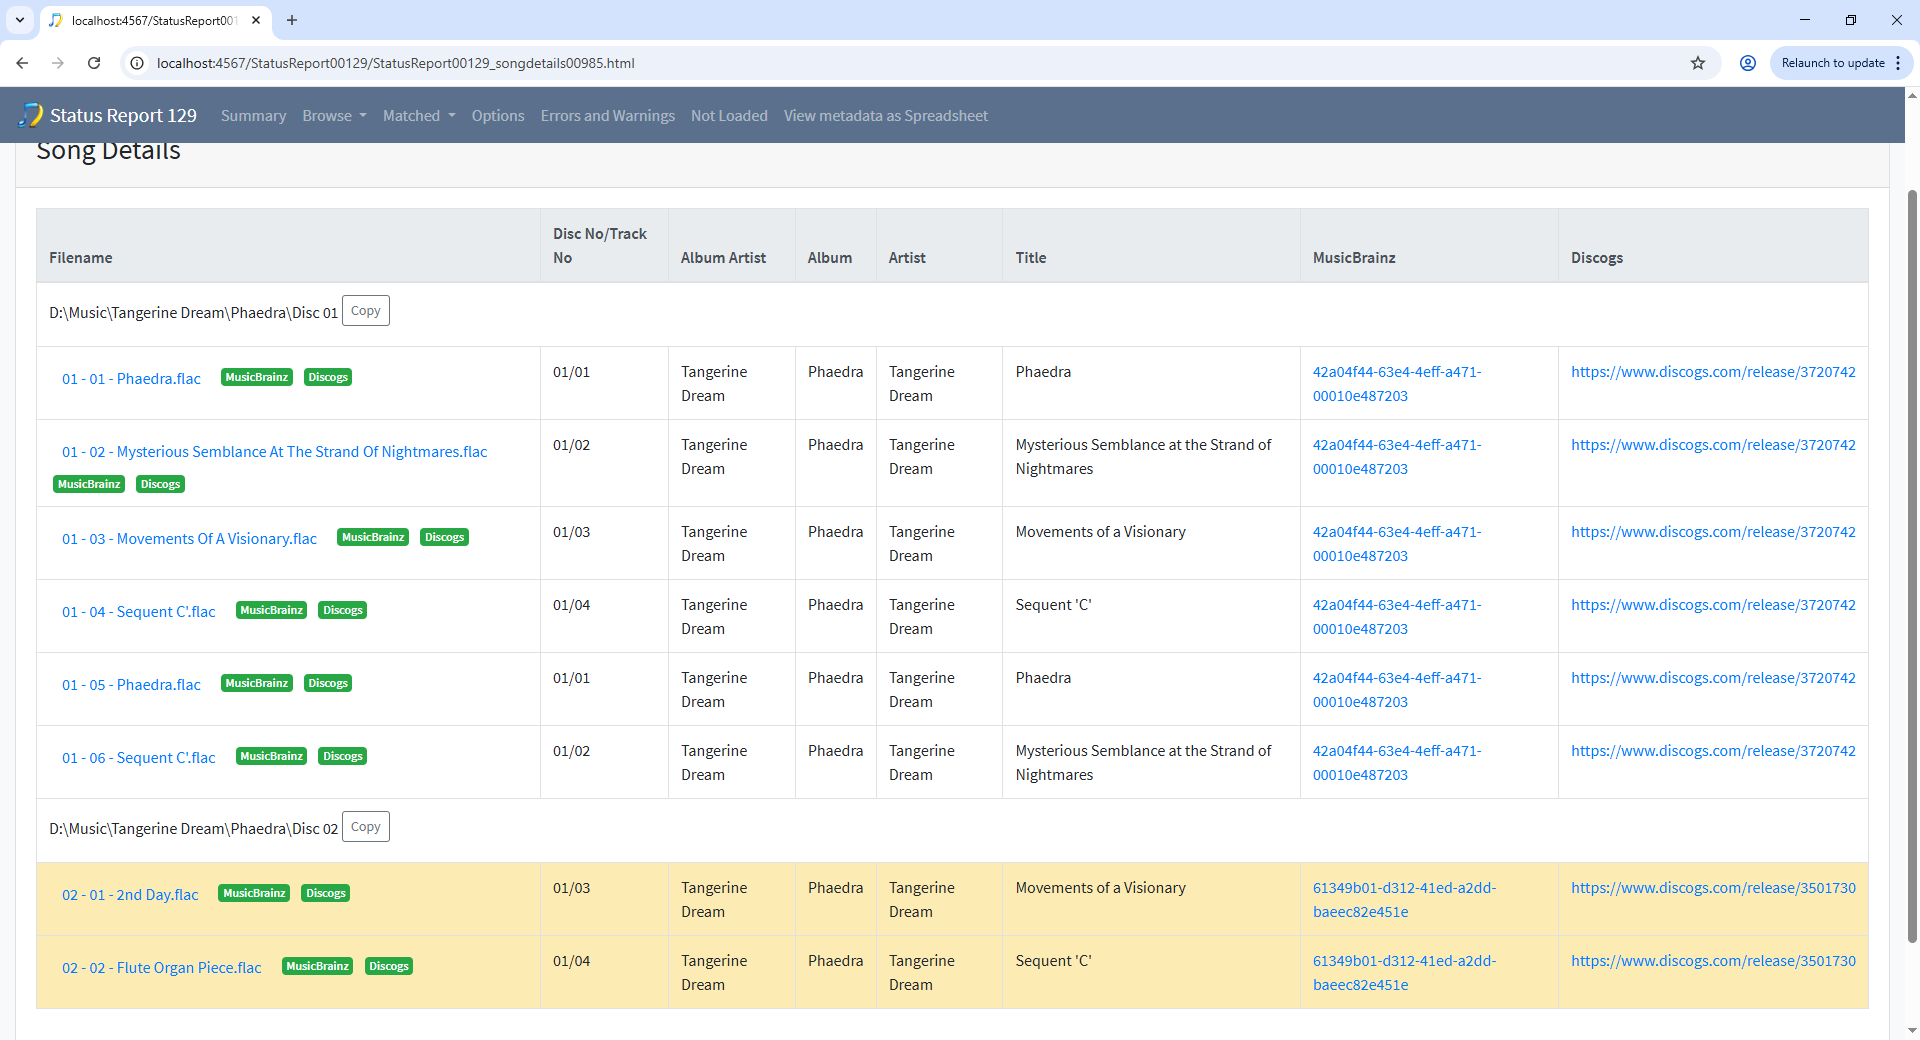
Task: Open Discogs release link for 01 - 01 Phaedra
Action: click(1713, 372)
